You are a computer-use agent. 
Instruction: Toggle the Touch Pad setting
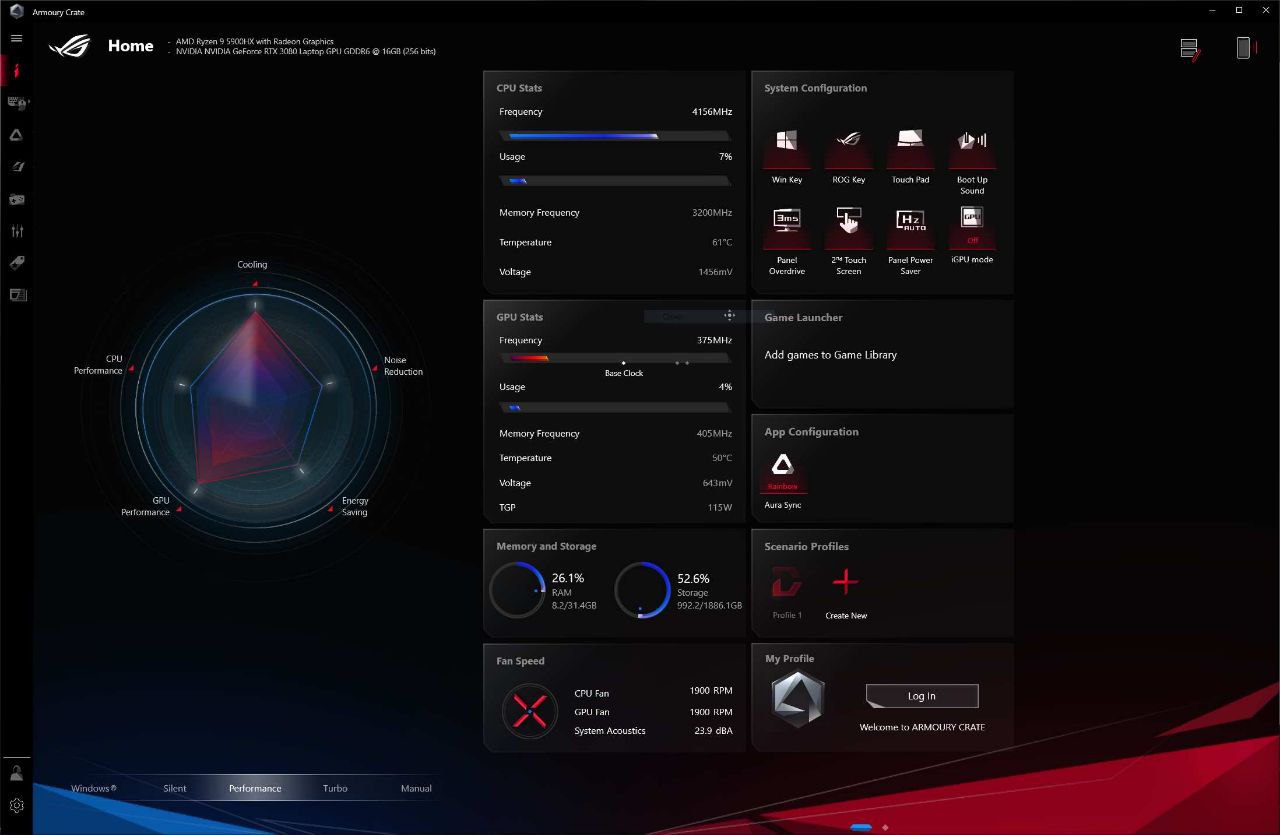click(x=910, y=149)
